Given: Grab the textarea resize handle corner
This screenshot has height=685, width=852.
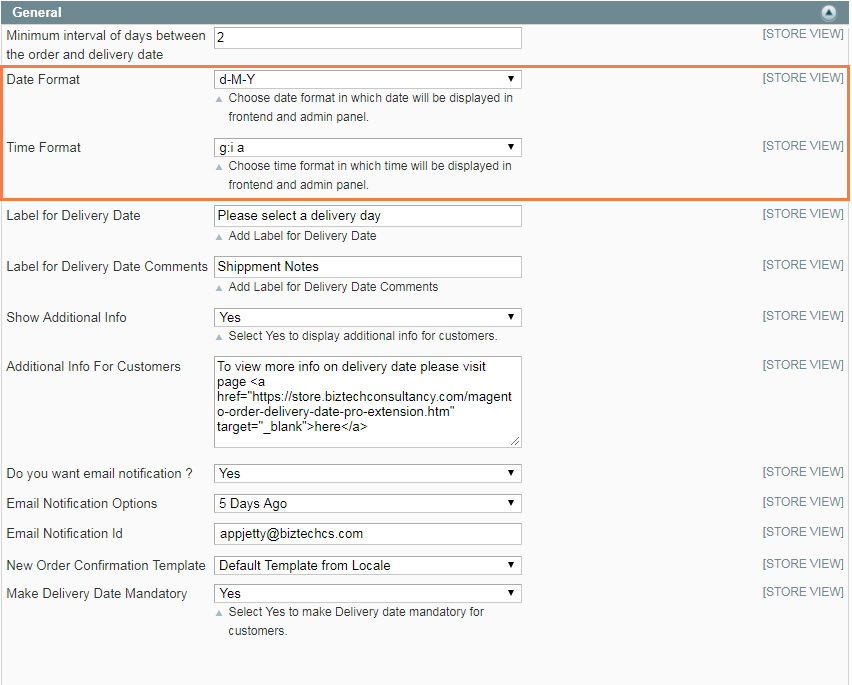Looking at the screenshot, I should click(515, 441).
